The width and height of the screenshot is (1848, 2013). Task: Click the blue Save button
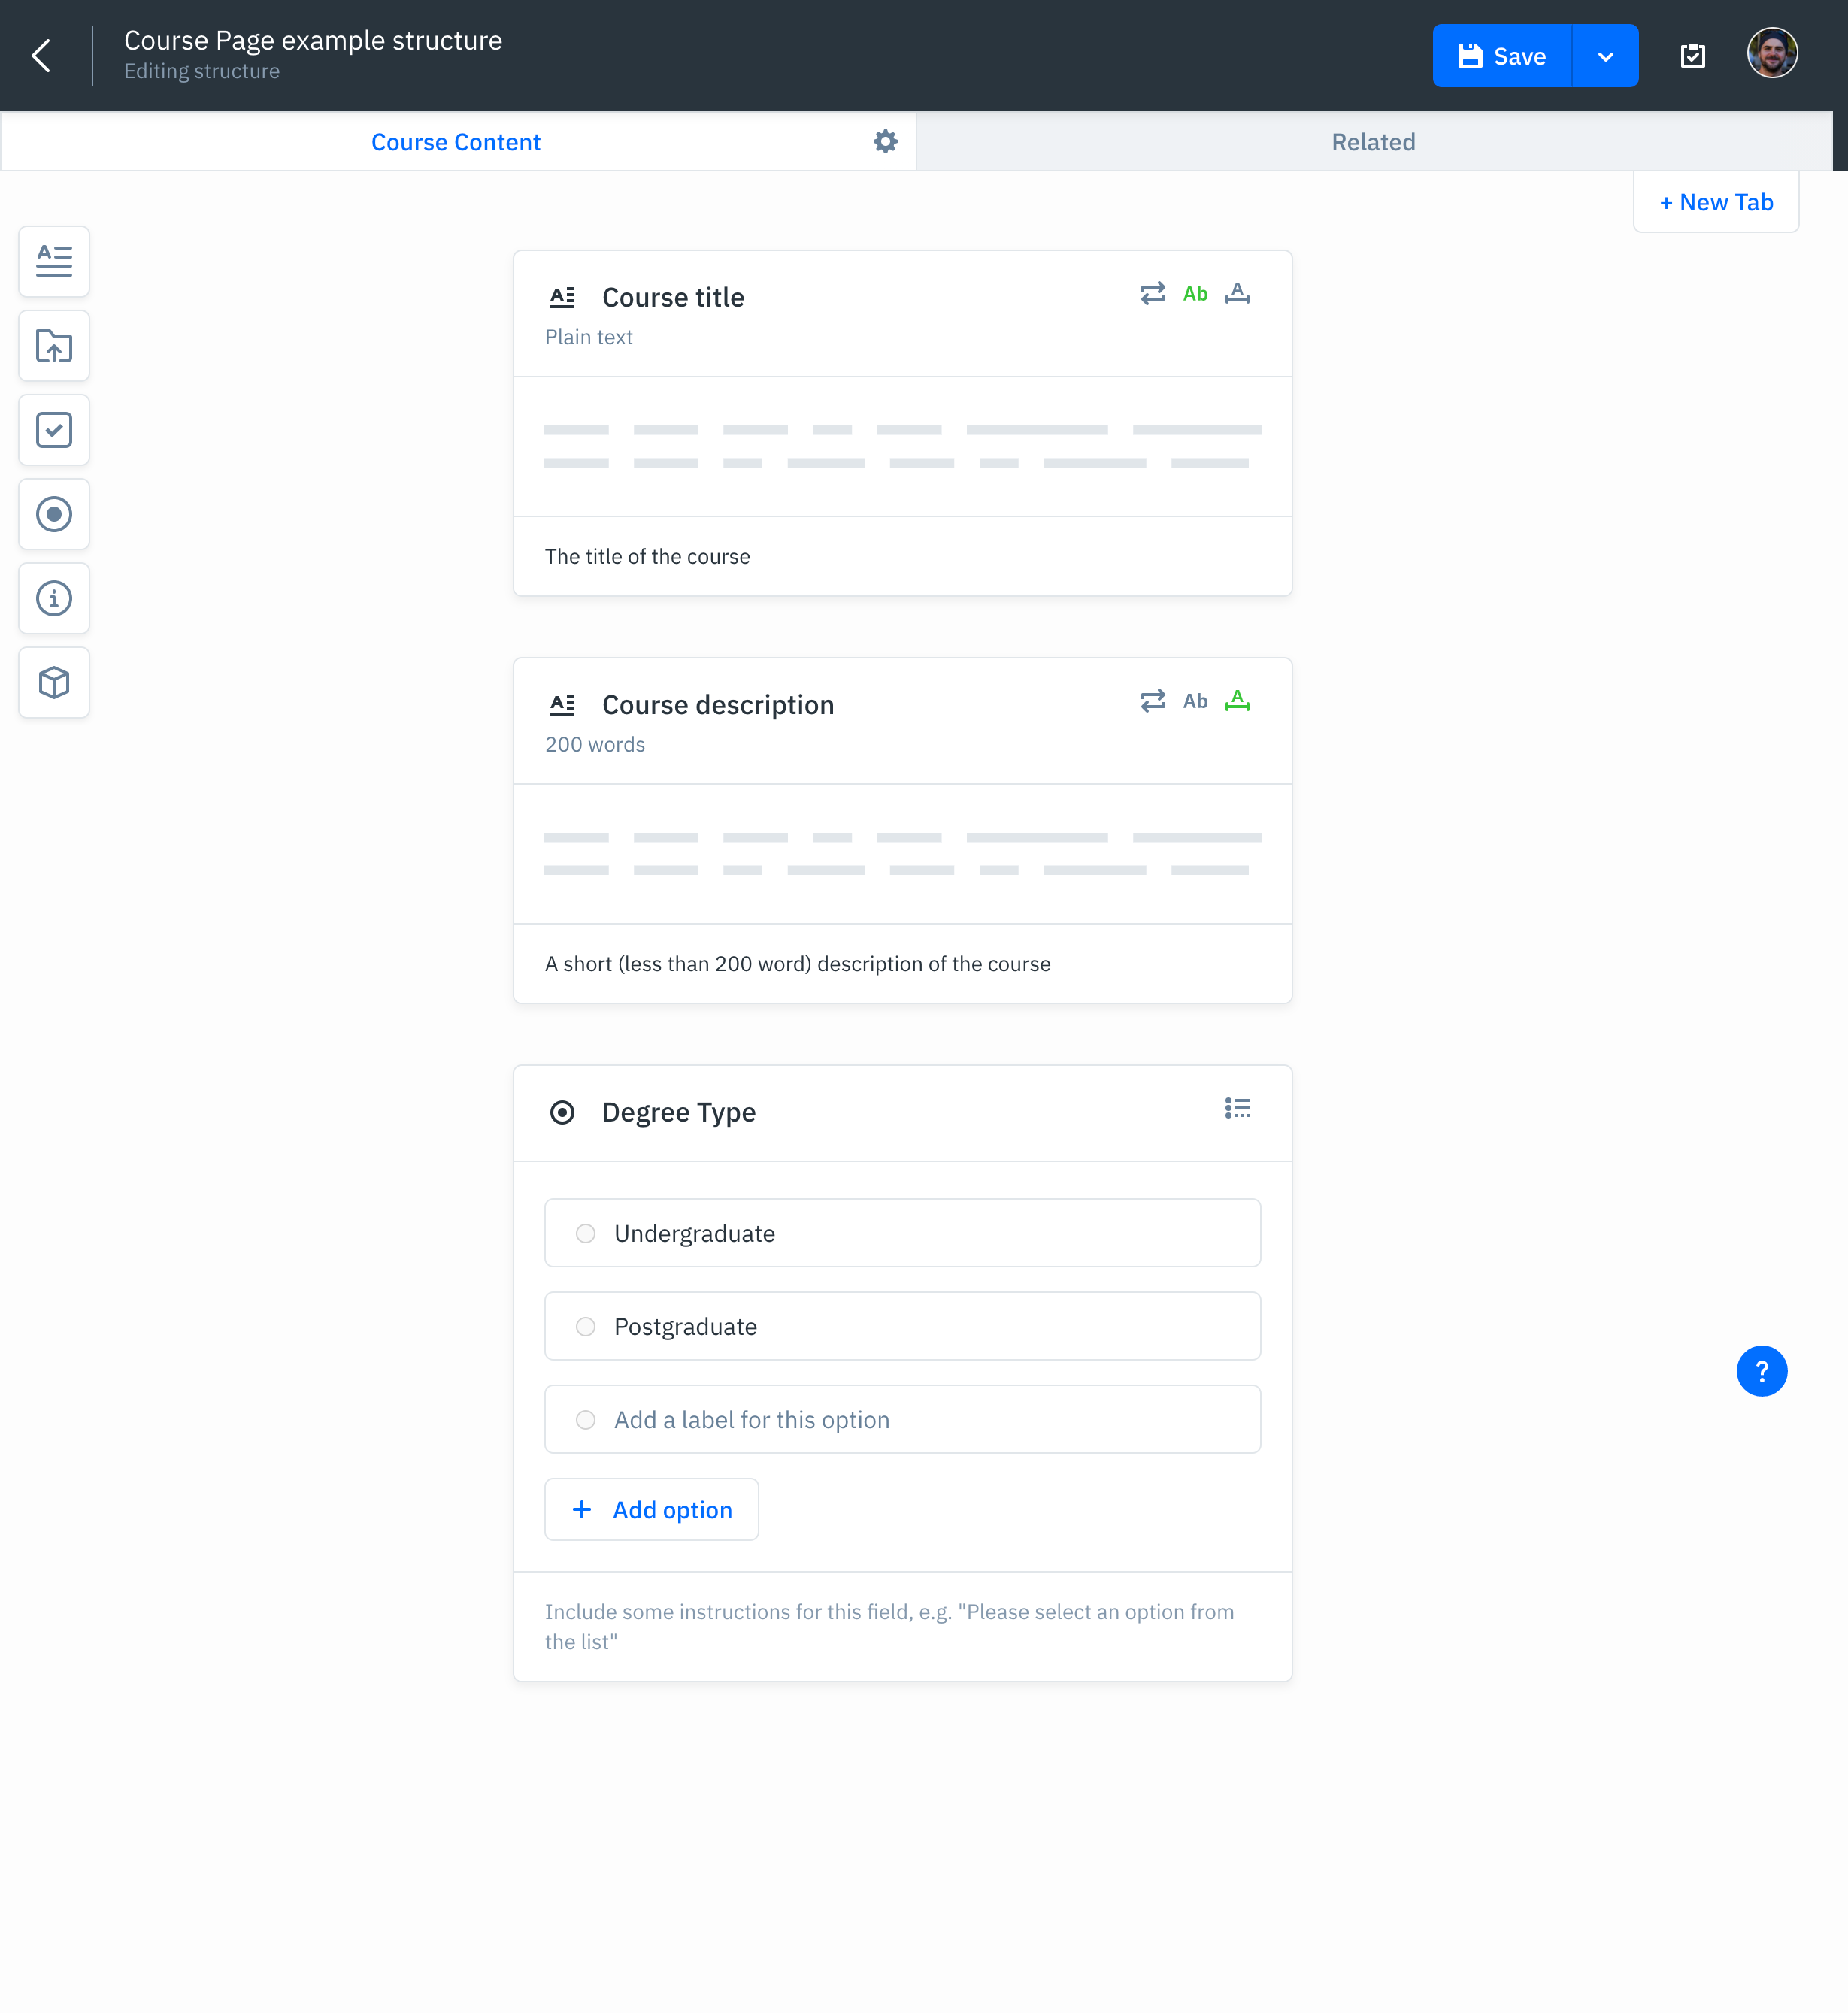[x=1501, y=56]
